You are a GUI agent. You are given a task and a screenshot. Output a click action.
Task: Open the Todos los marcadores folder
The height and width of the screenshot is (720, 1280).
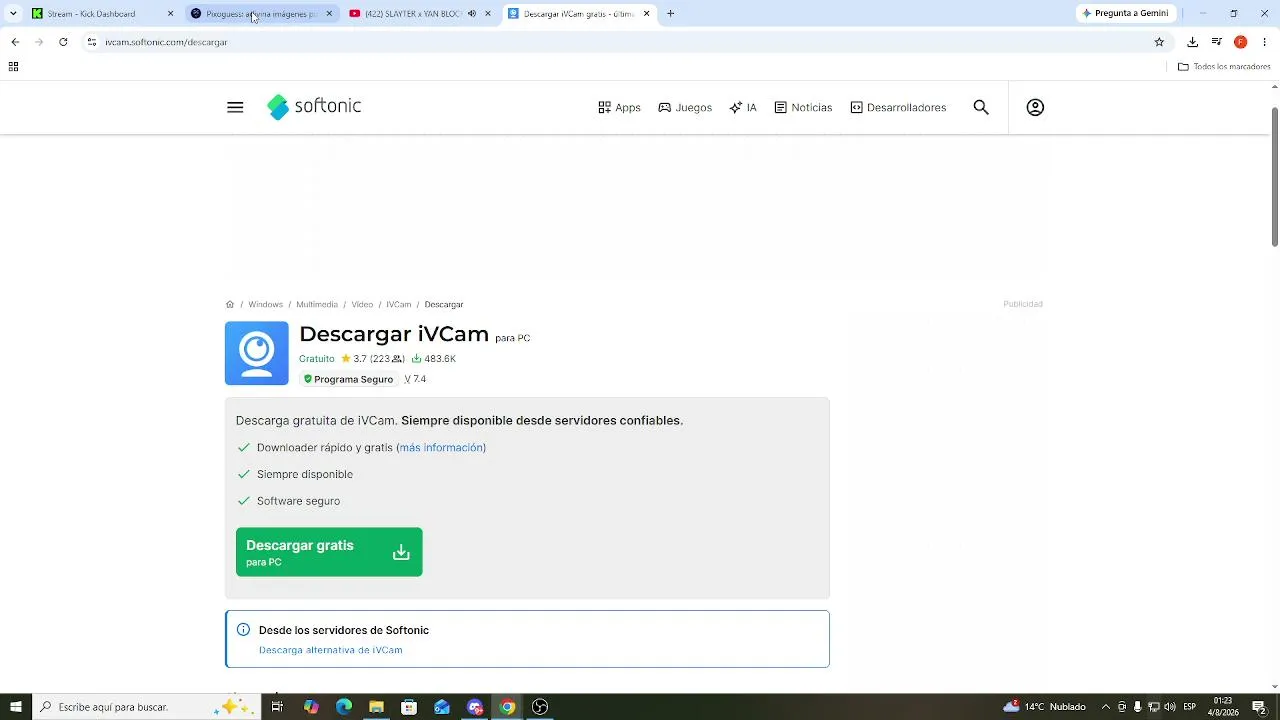[1224, 67]
